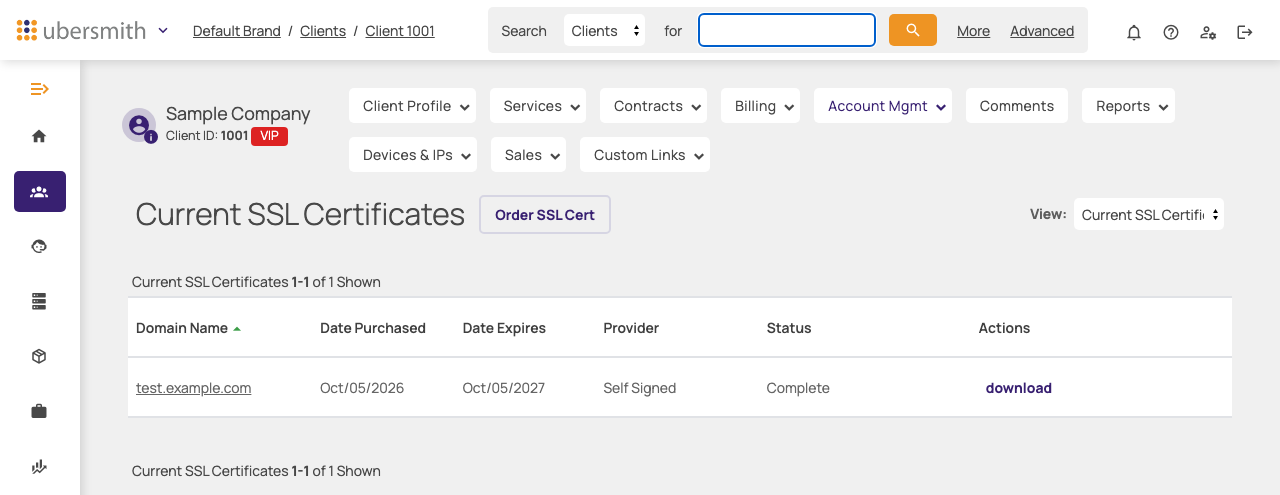1280x495 pixels.
Task: Focus the search text field
Action: tap(787, 30)
